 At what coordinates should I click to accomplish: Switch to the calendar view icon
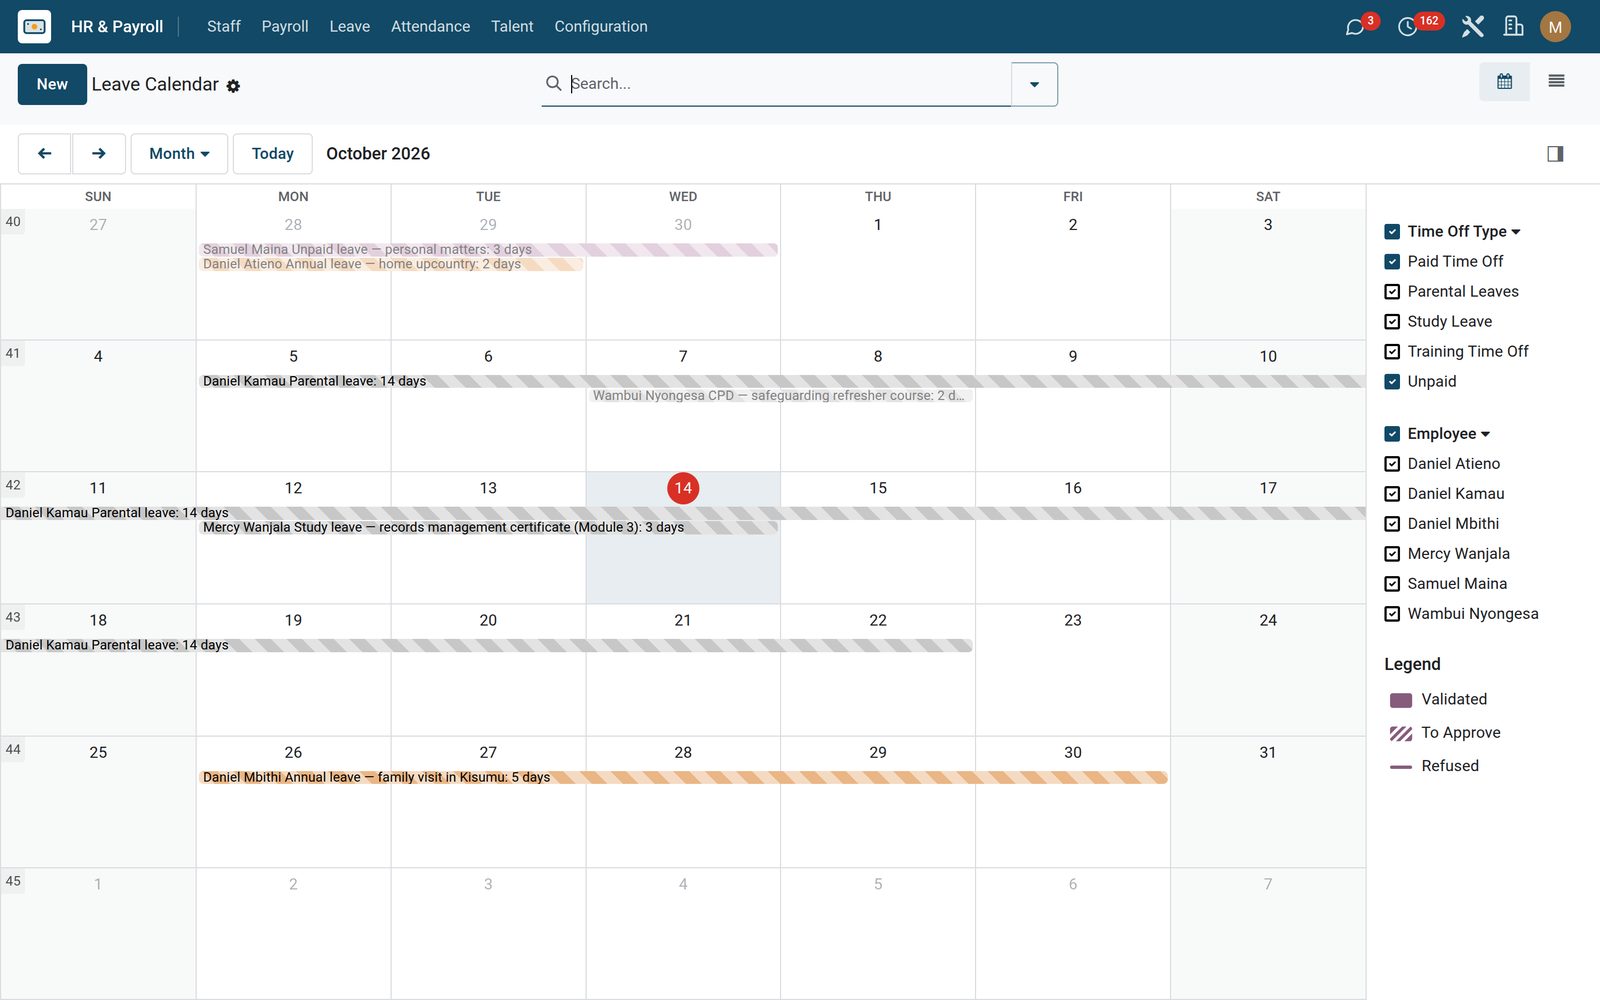point(1504,81)
